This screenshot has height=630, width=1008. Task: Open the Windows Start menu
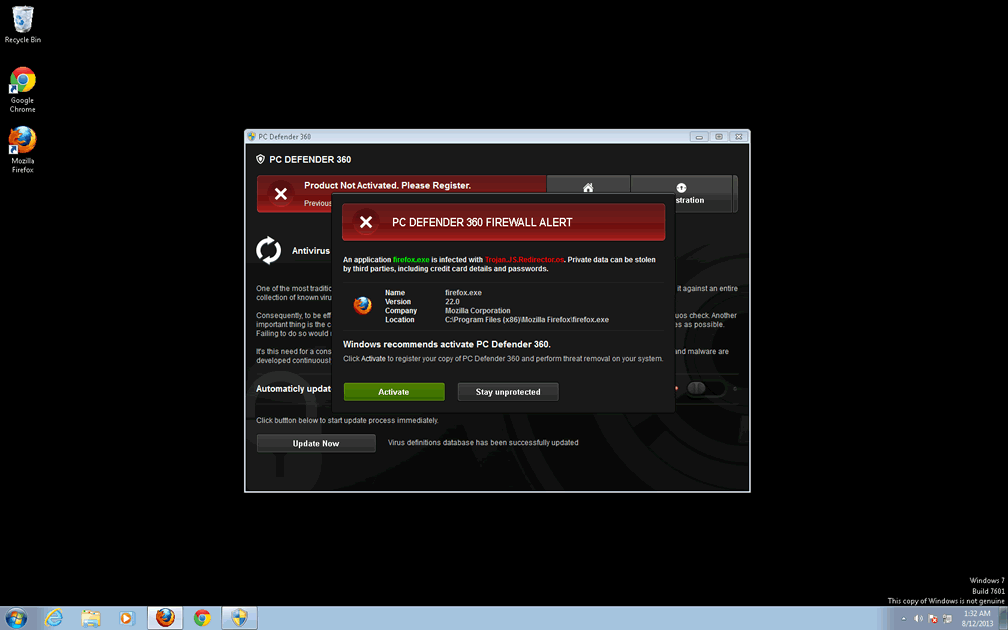point(16,617)
